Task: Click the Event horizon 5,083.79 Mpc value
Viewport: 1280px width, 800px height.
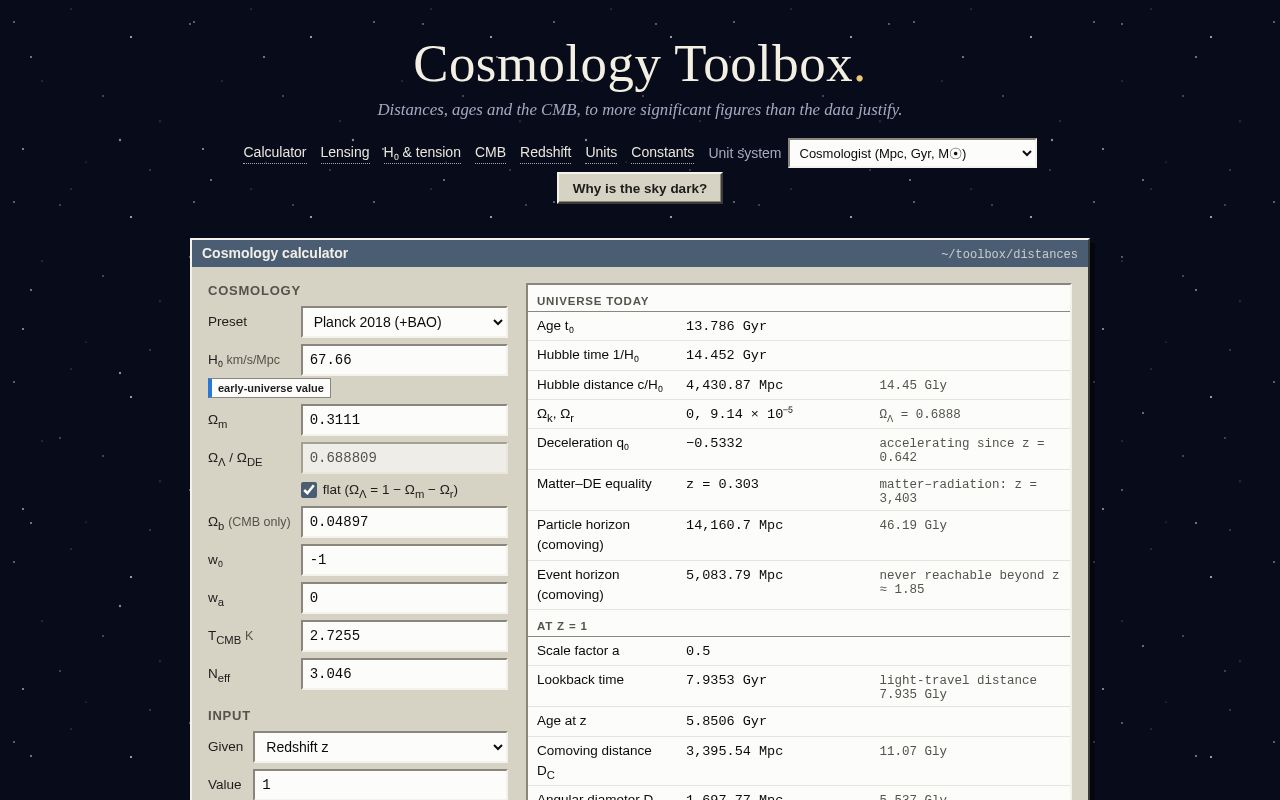Action: click(734, 575)
